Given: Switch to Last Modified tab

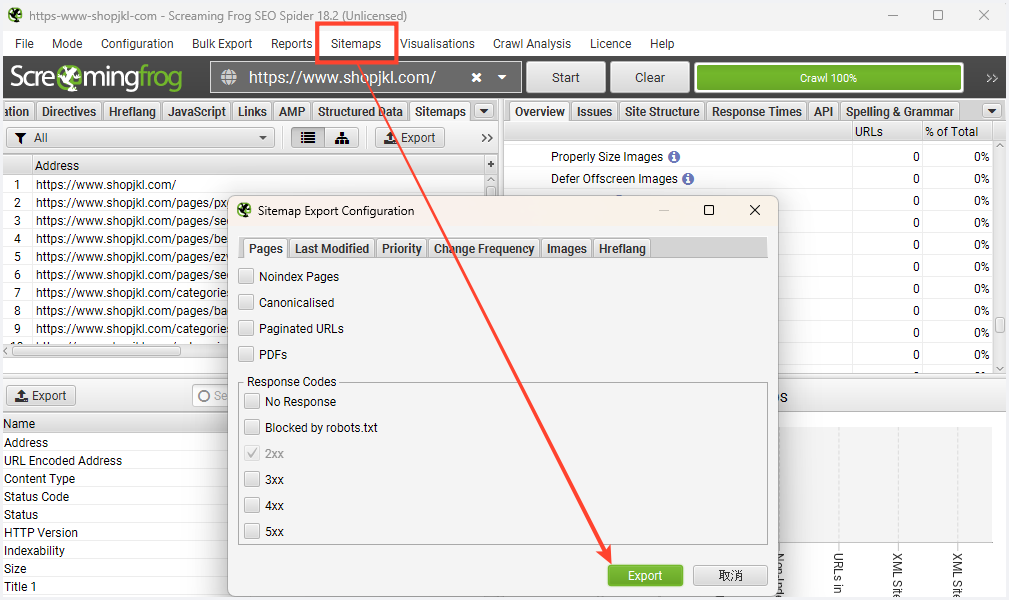Looking at the screenshot, I should (332, 248).
